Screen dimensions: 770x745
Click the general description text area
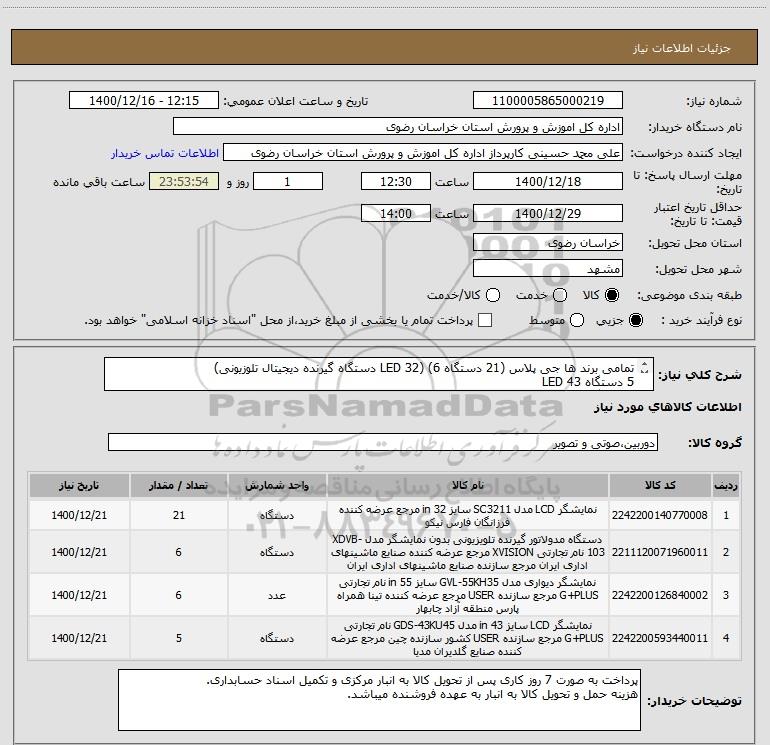(x=379, y=374)
